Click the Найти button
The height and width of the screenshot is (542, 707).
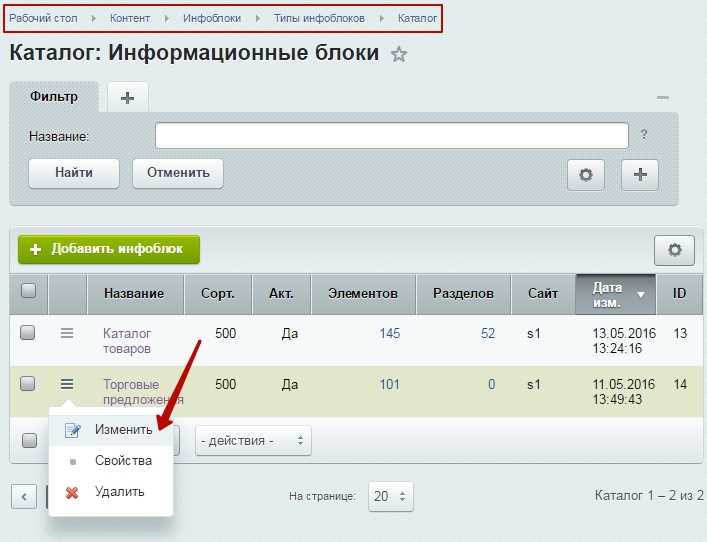tap(74, 173)
